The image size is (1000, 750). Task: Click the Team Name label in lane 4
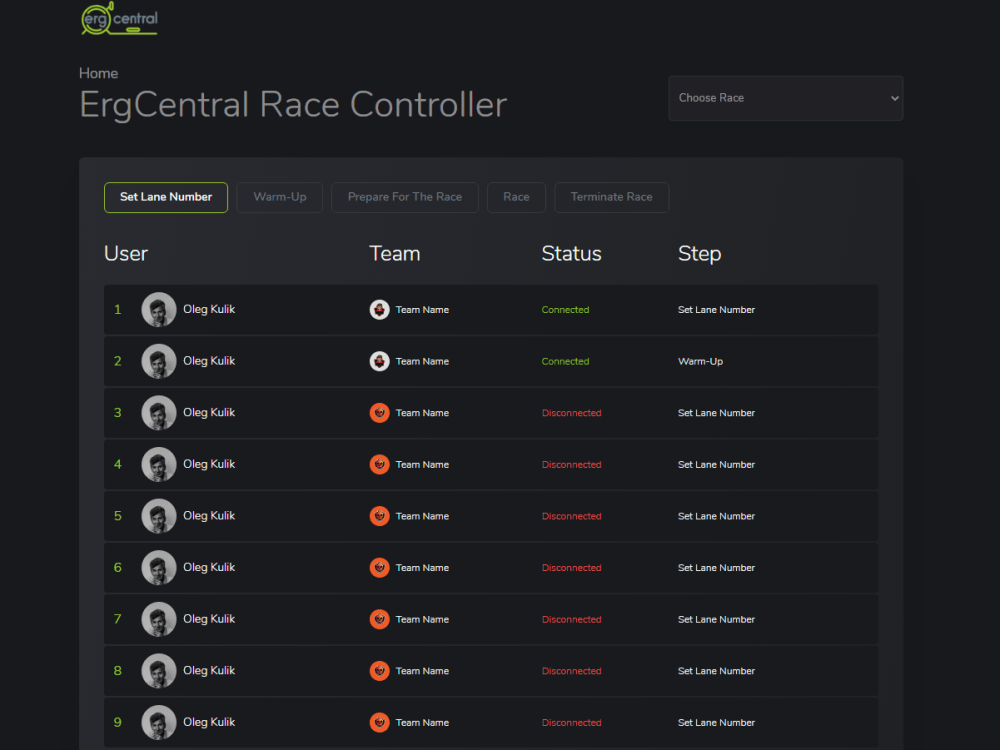tap(422, 465)
